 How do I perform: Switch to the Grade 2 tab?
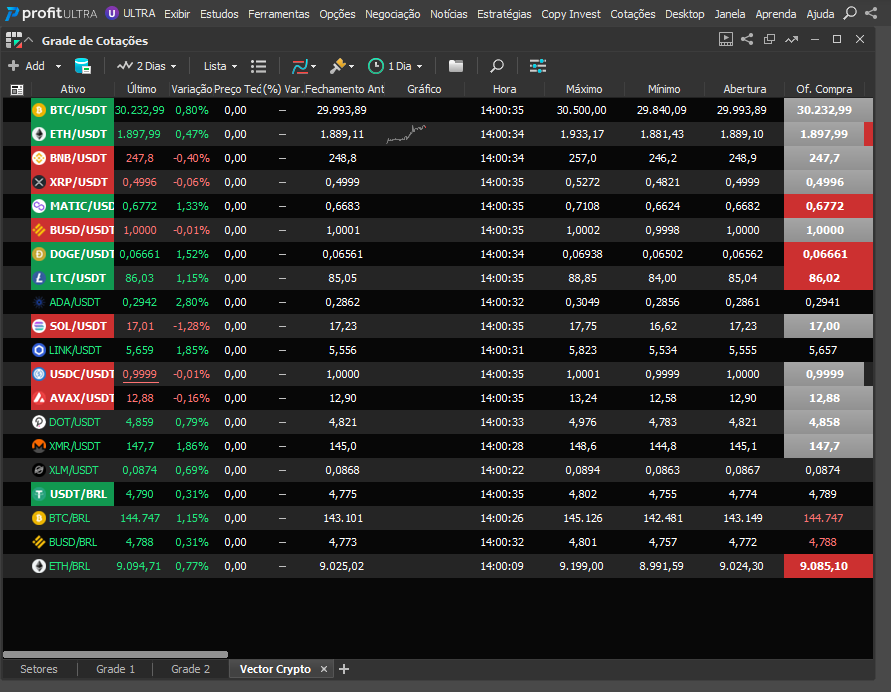coord(190,669)
